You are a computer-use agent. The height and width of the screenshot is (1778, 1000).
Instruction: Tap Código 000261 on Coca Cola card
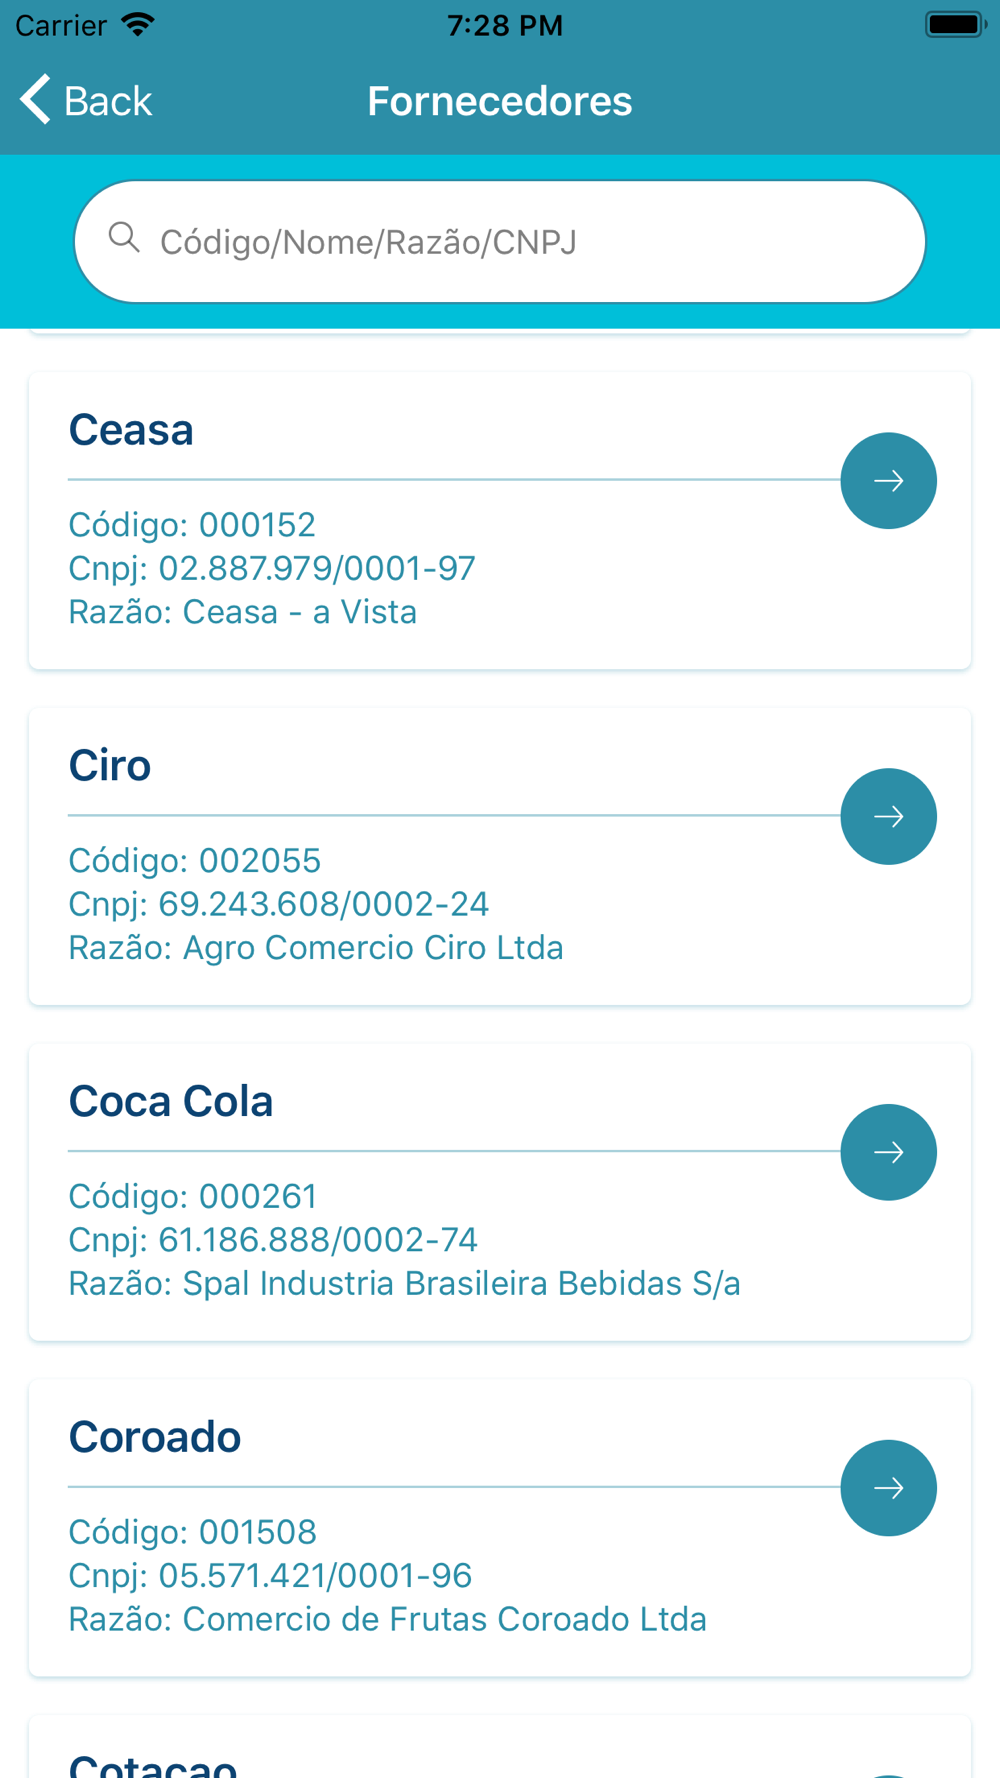[x=193, y=1196]
